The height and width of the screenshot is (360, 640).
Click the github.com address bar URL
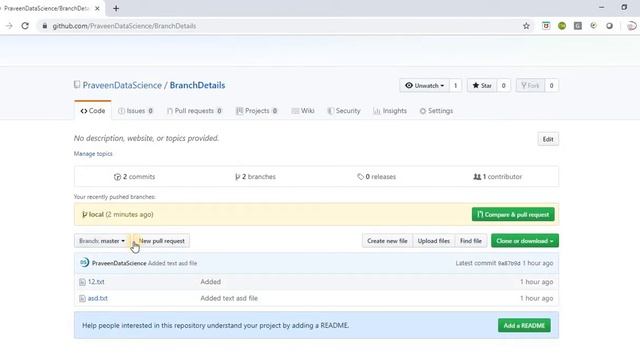tap(124, 26)
